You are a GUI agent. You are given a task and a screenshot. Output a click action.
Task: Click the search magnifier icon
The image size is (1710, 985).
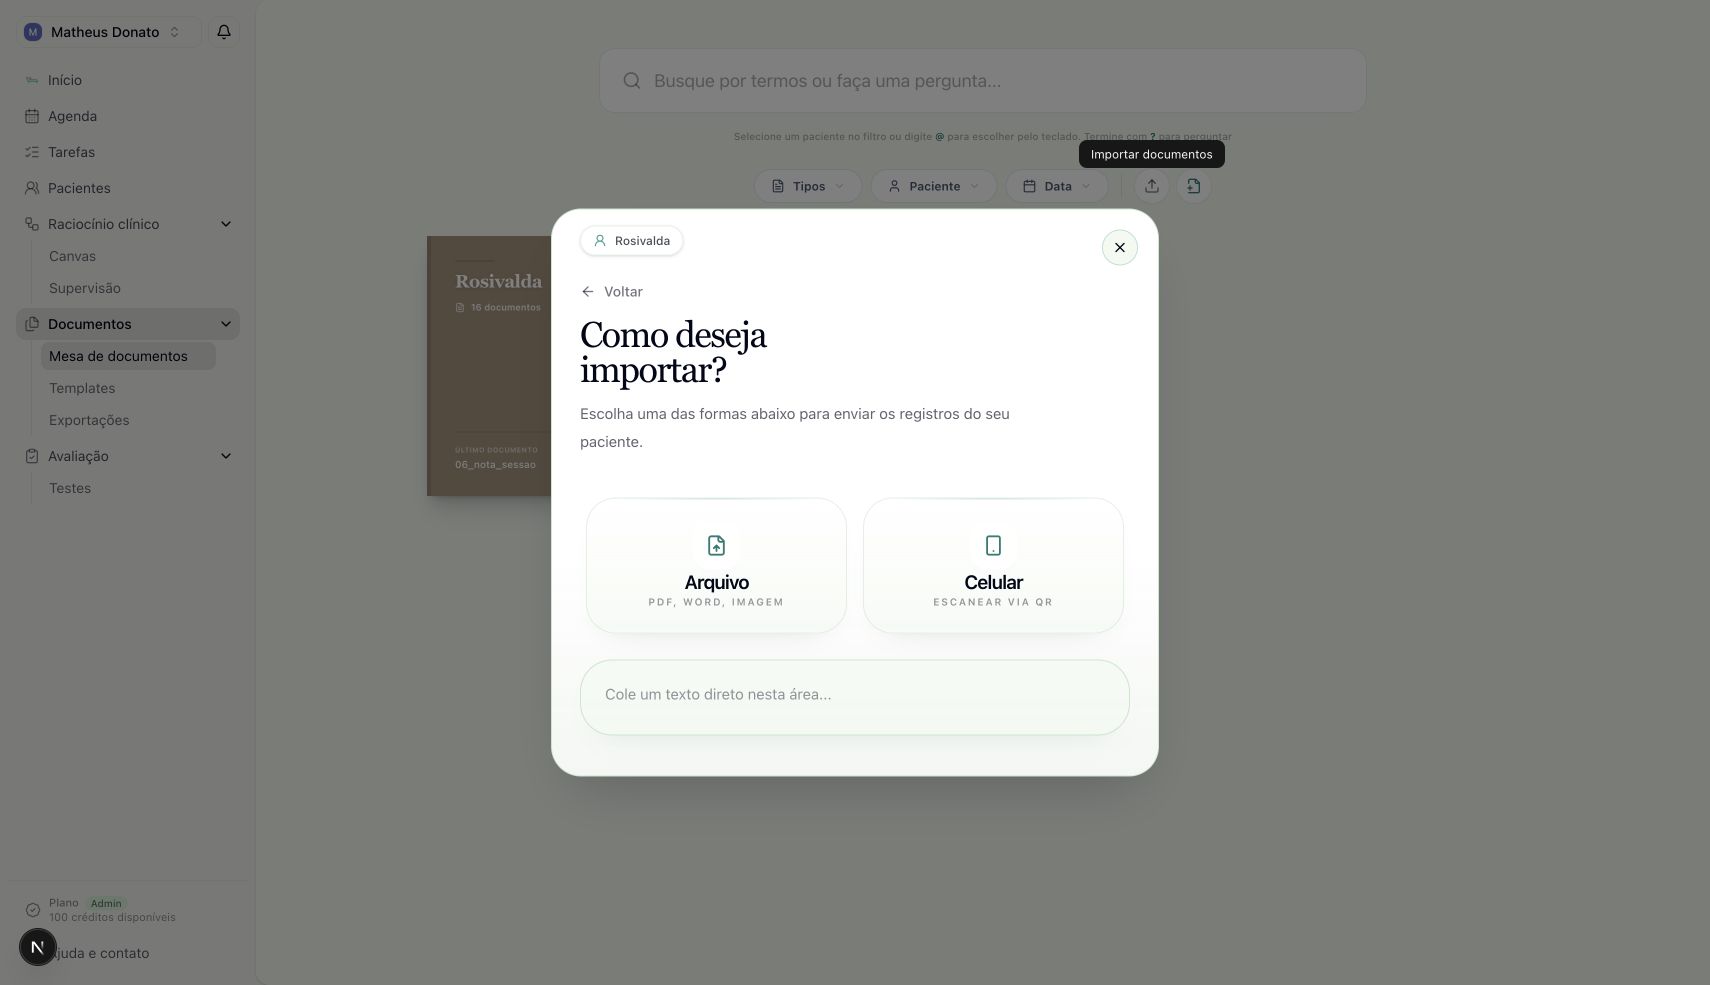coord(632,81)
